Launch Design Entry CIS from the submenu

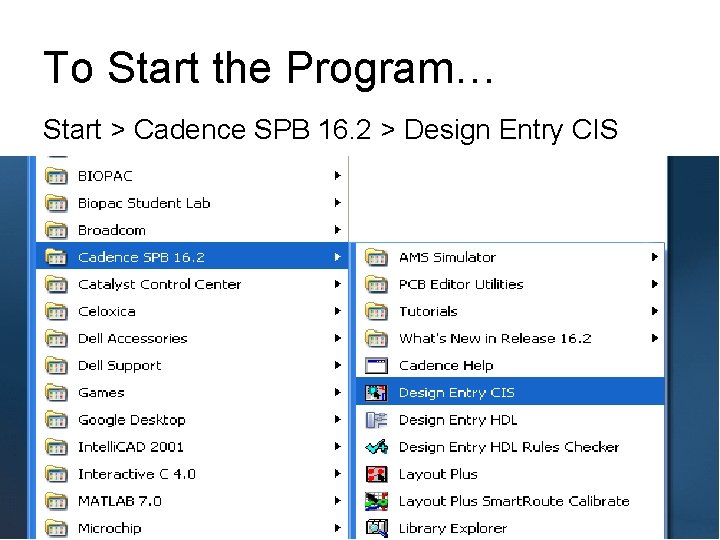(510, 392)
